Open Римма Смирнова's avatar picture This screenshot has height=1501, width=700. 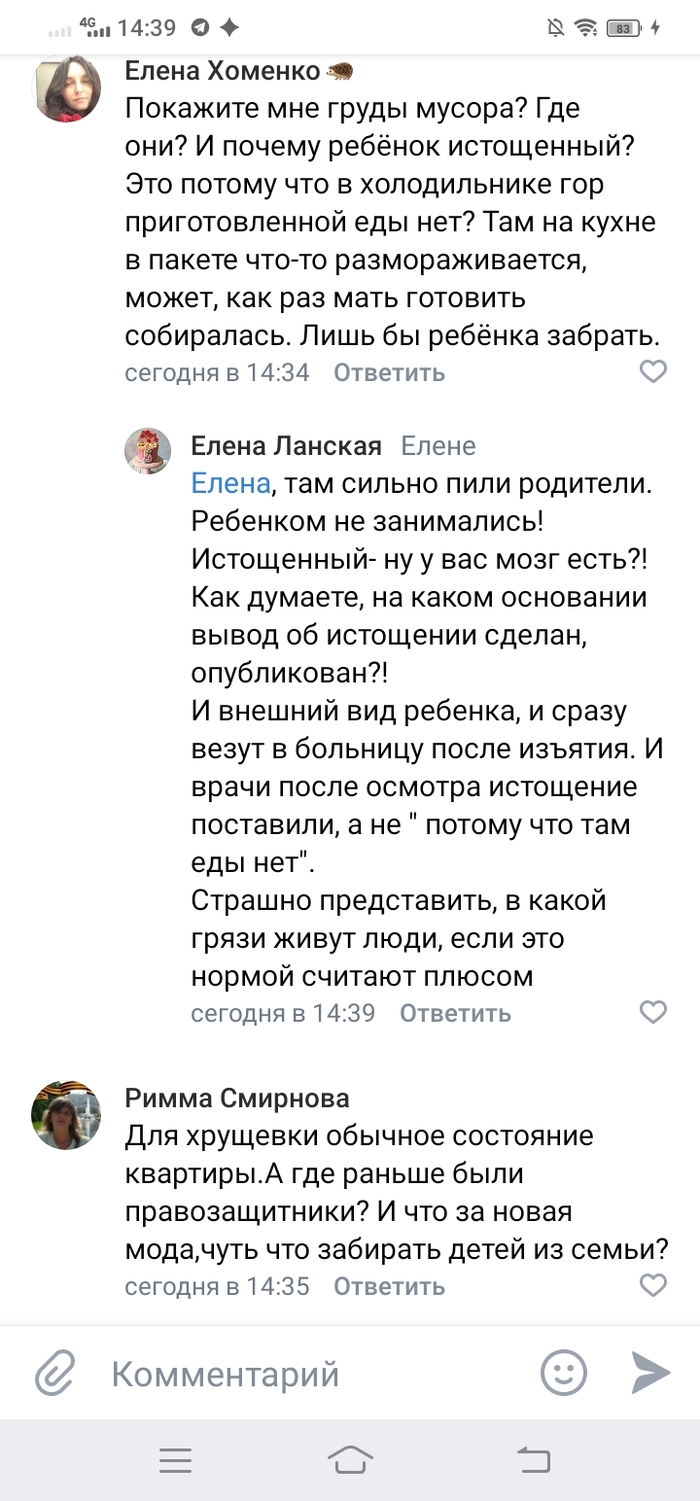coord(67,1115)
